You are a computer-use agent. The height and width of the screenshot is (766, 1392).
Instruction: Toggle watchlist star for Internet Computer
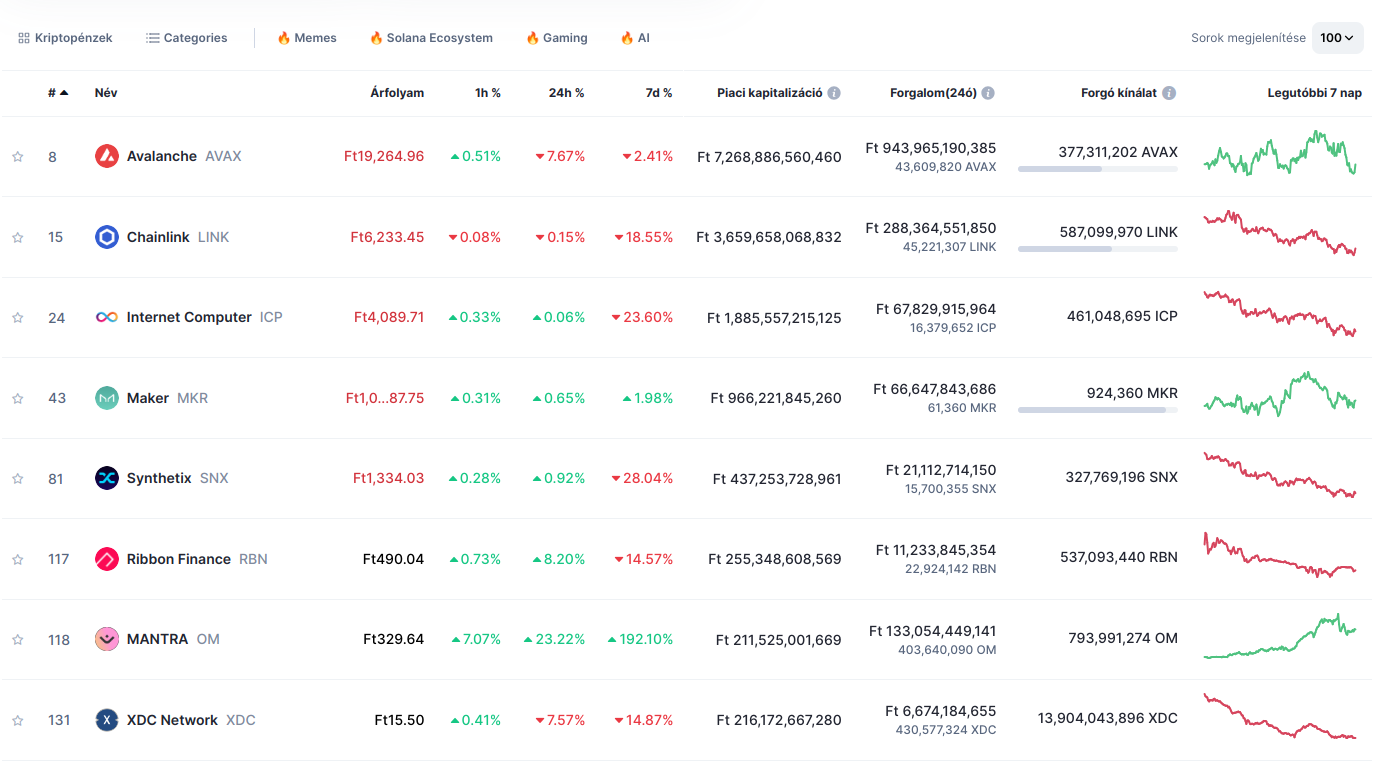17,318
